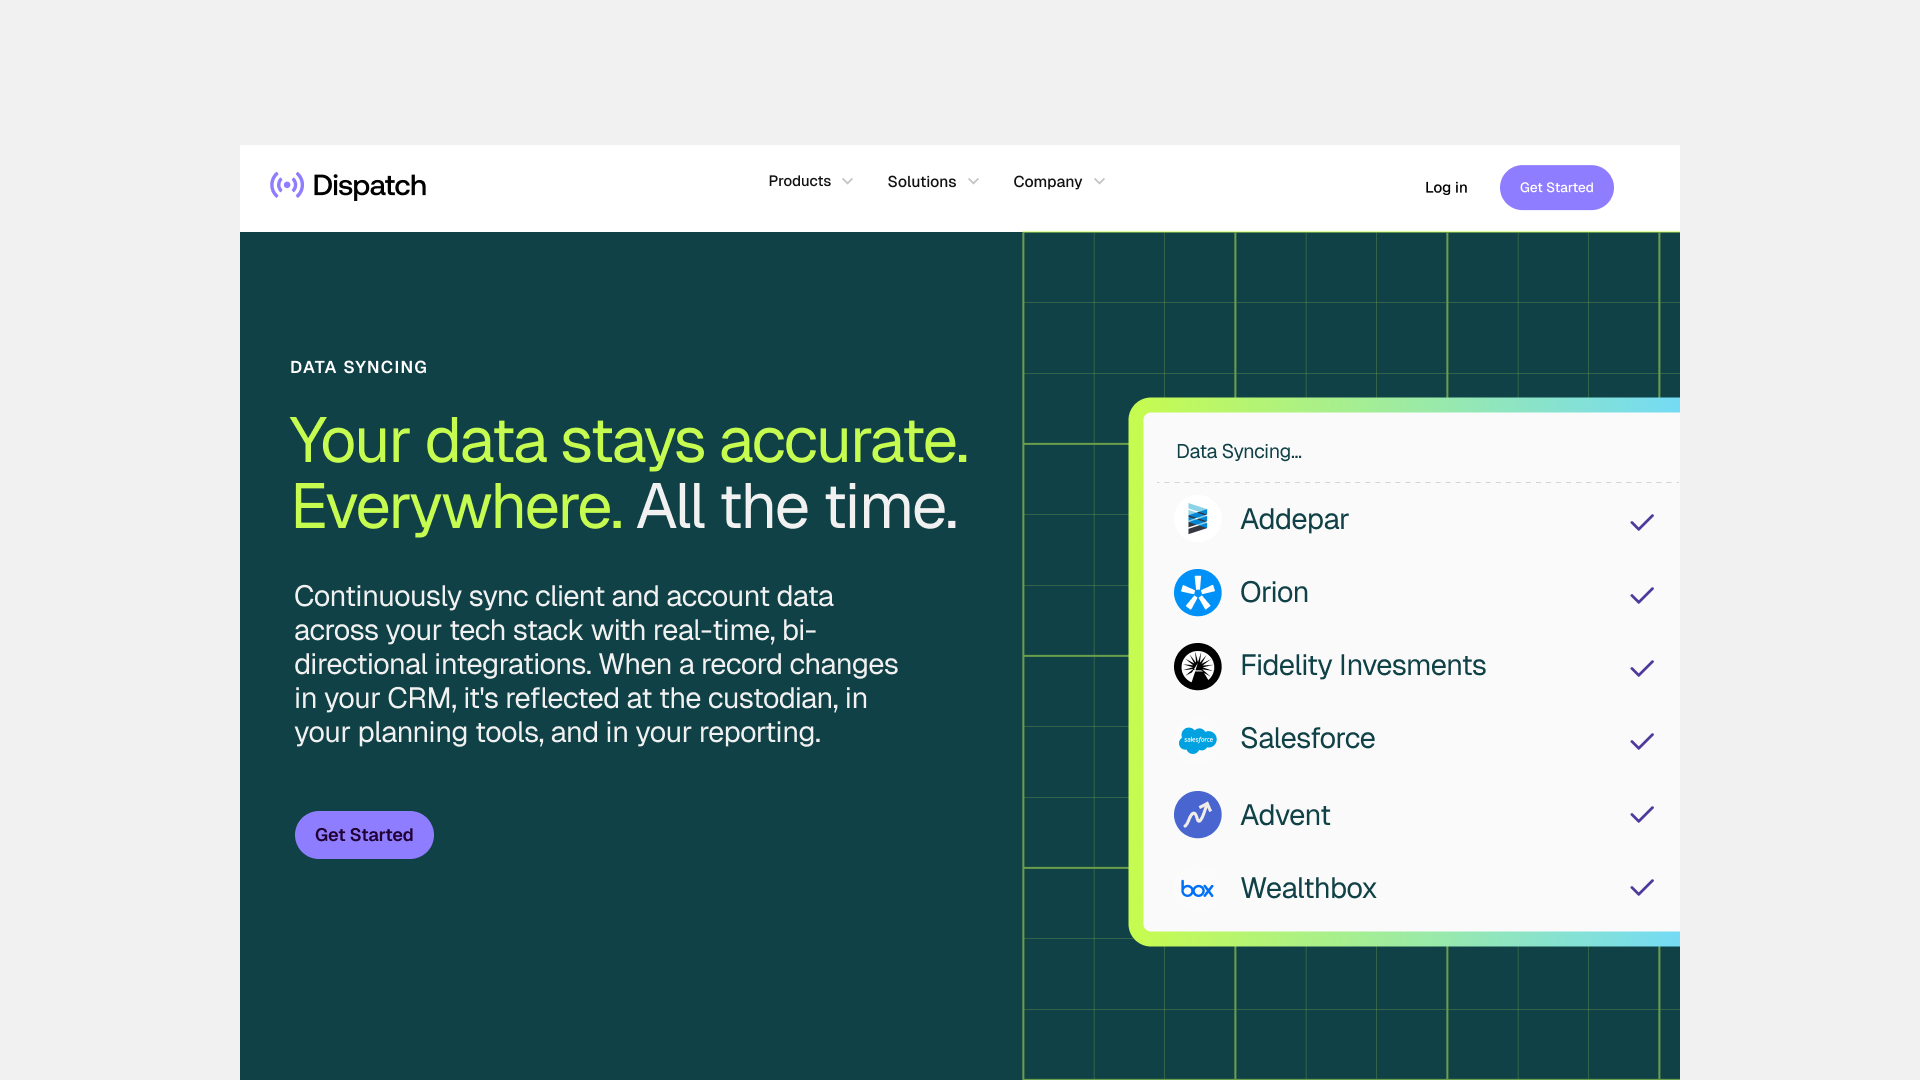Image resolution: width=1920 pixels, height=1080 pixels.
Task: Click the Salesforce label
Action: pyautogui.click(x=1307, y=738)
